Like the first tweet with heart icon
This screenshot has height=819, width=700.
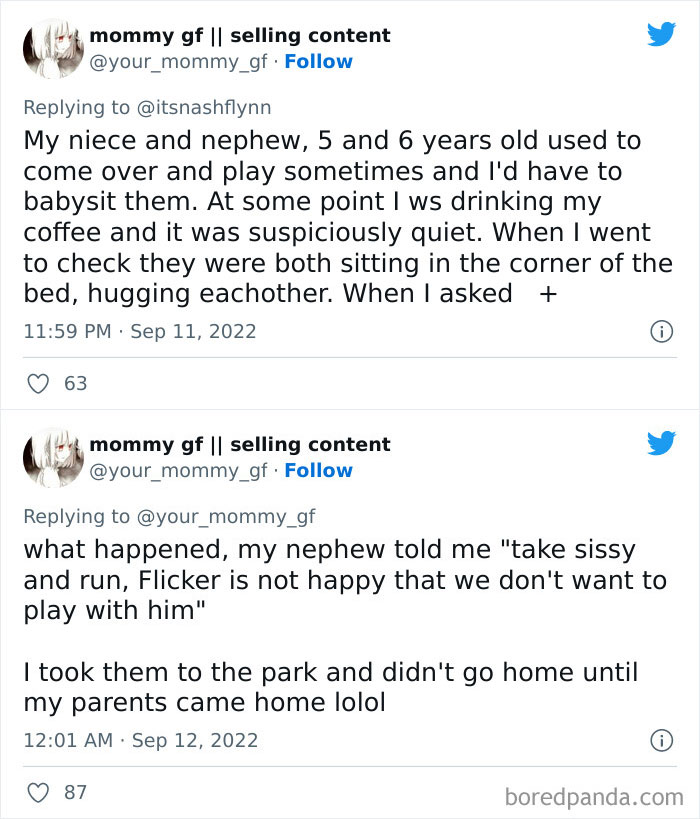click(38, 383)
